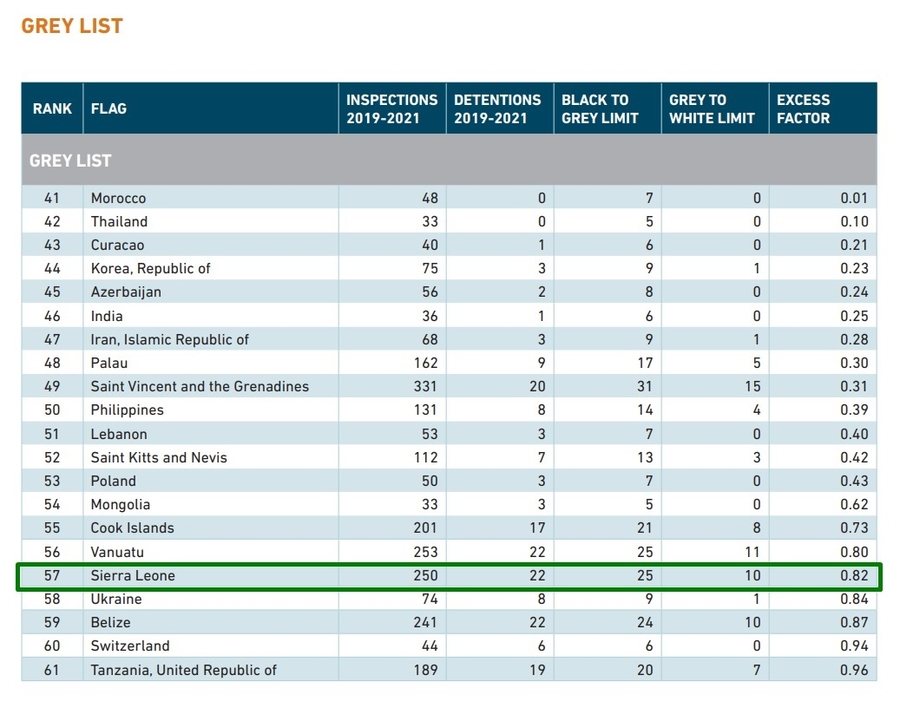Screen dimensions: 900x708
Task: Select Tanzania, United Republic of entry
Action: [x=183, y=670]
